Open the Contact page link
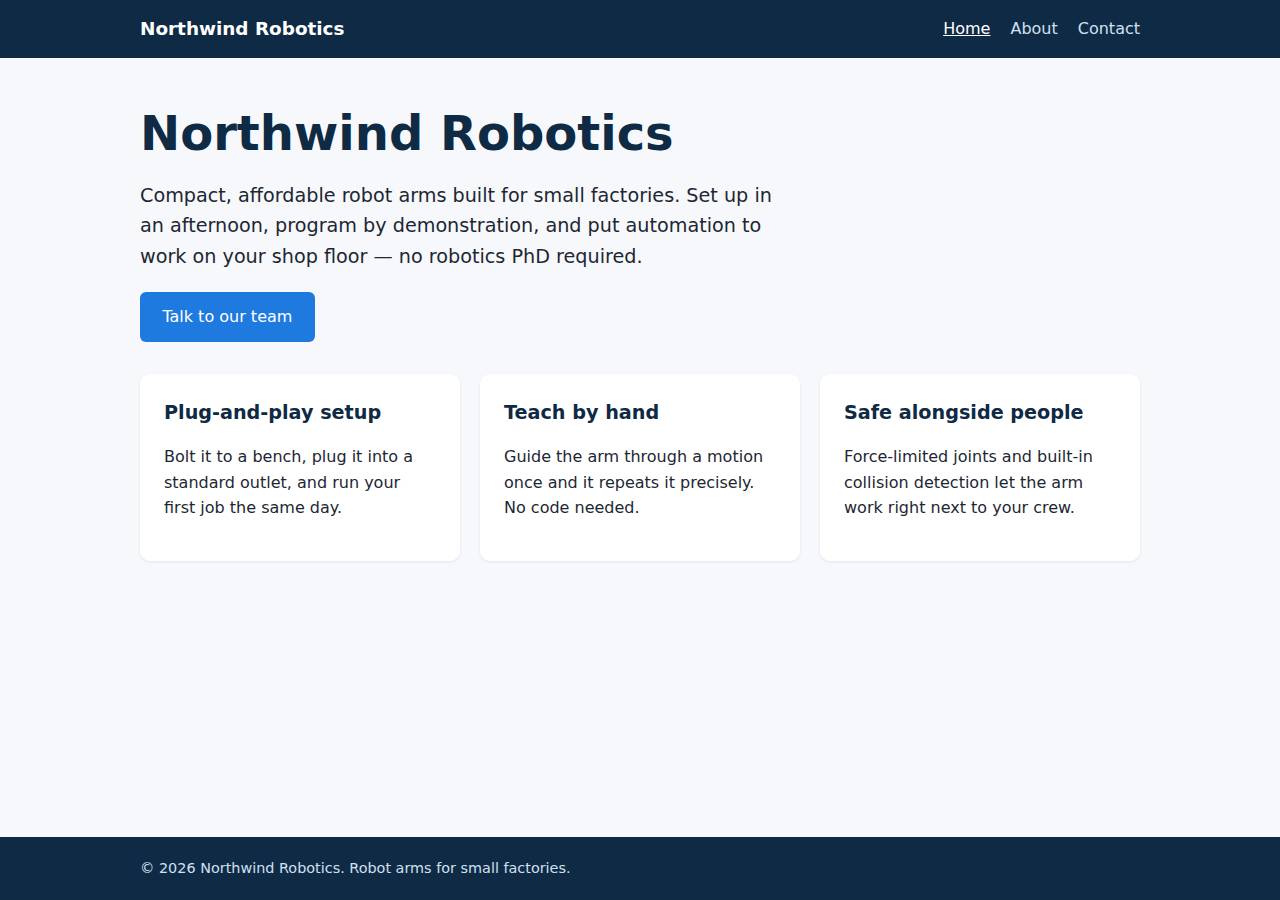 1108,29
